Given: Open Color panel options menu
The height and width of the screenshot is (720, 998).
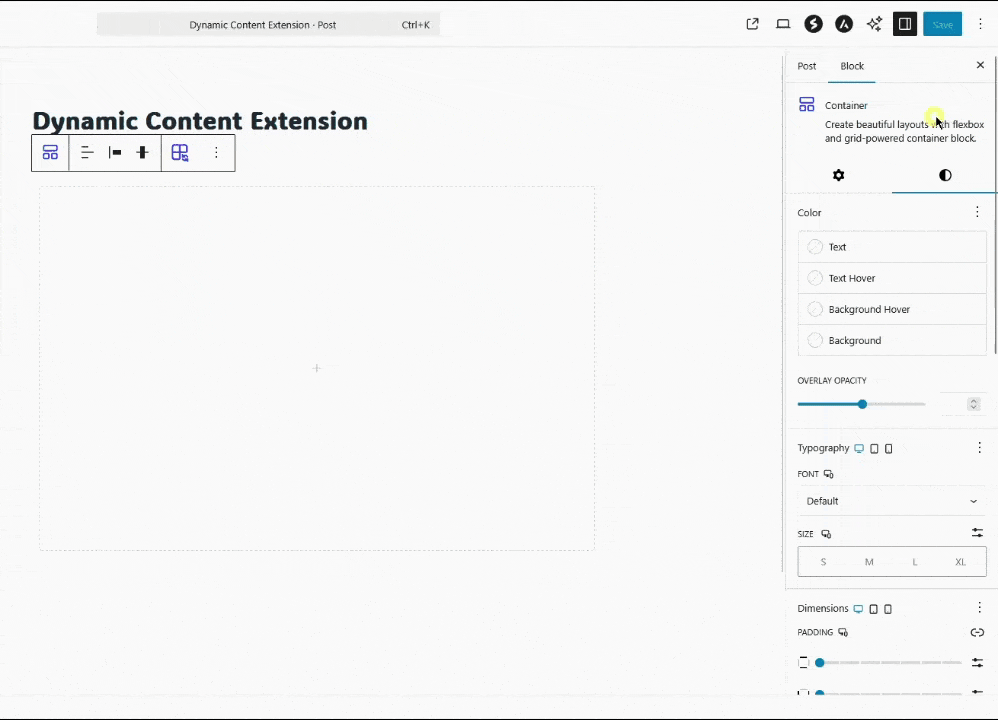Looking at the screenshot, I should (x=977, y=212).
